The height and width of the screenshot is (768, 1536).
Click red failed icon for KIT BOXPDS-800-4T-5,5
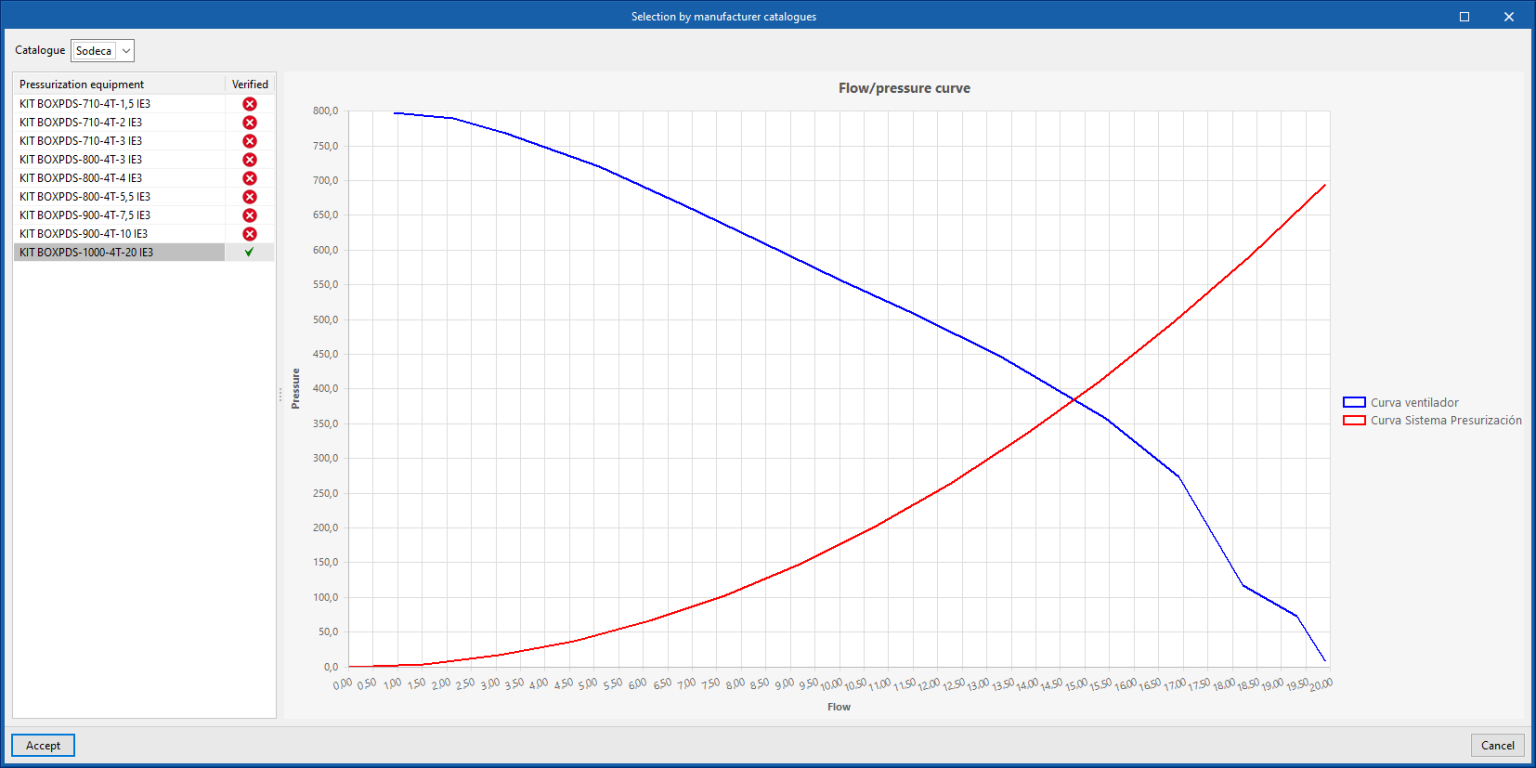click(250, 196)
